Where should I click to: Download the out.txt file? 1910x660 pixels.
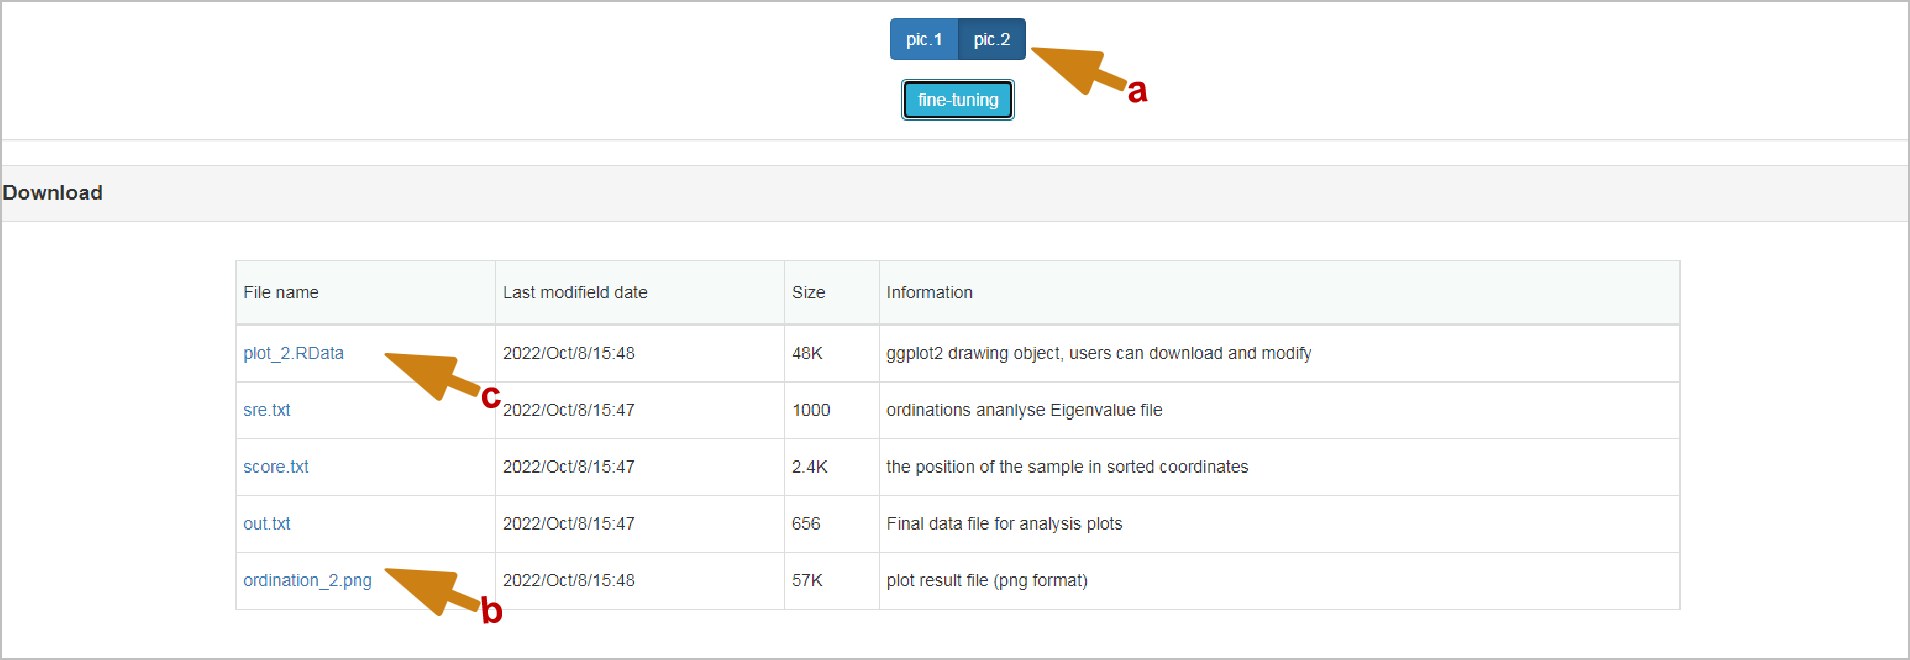point(266,524)
